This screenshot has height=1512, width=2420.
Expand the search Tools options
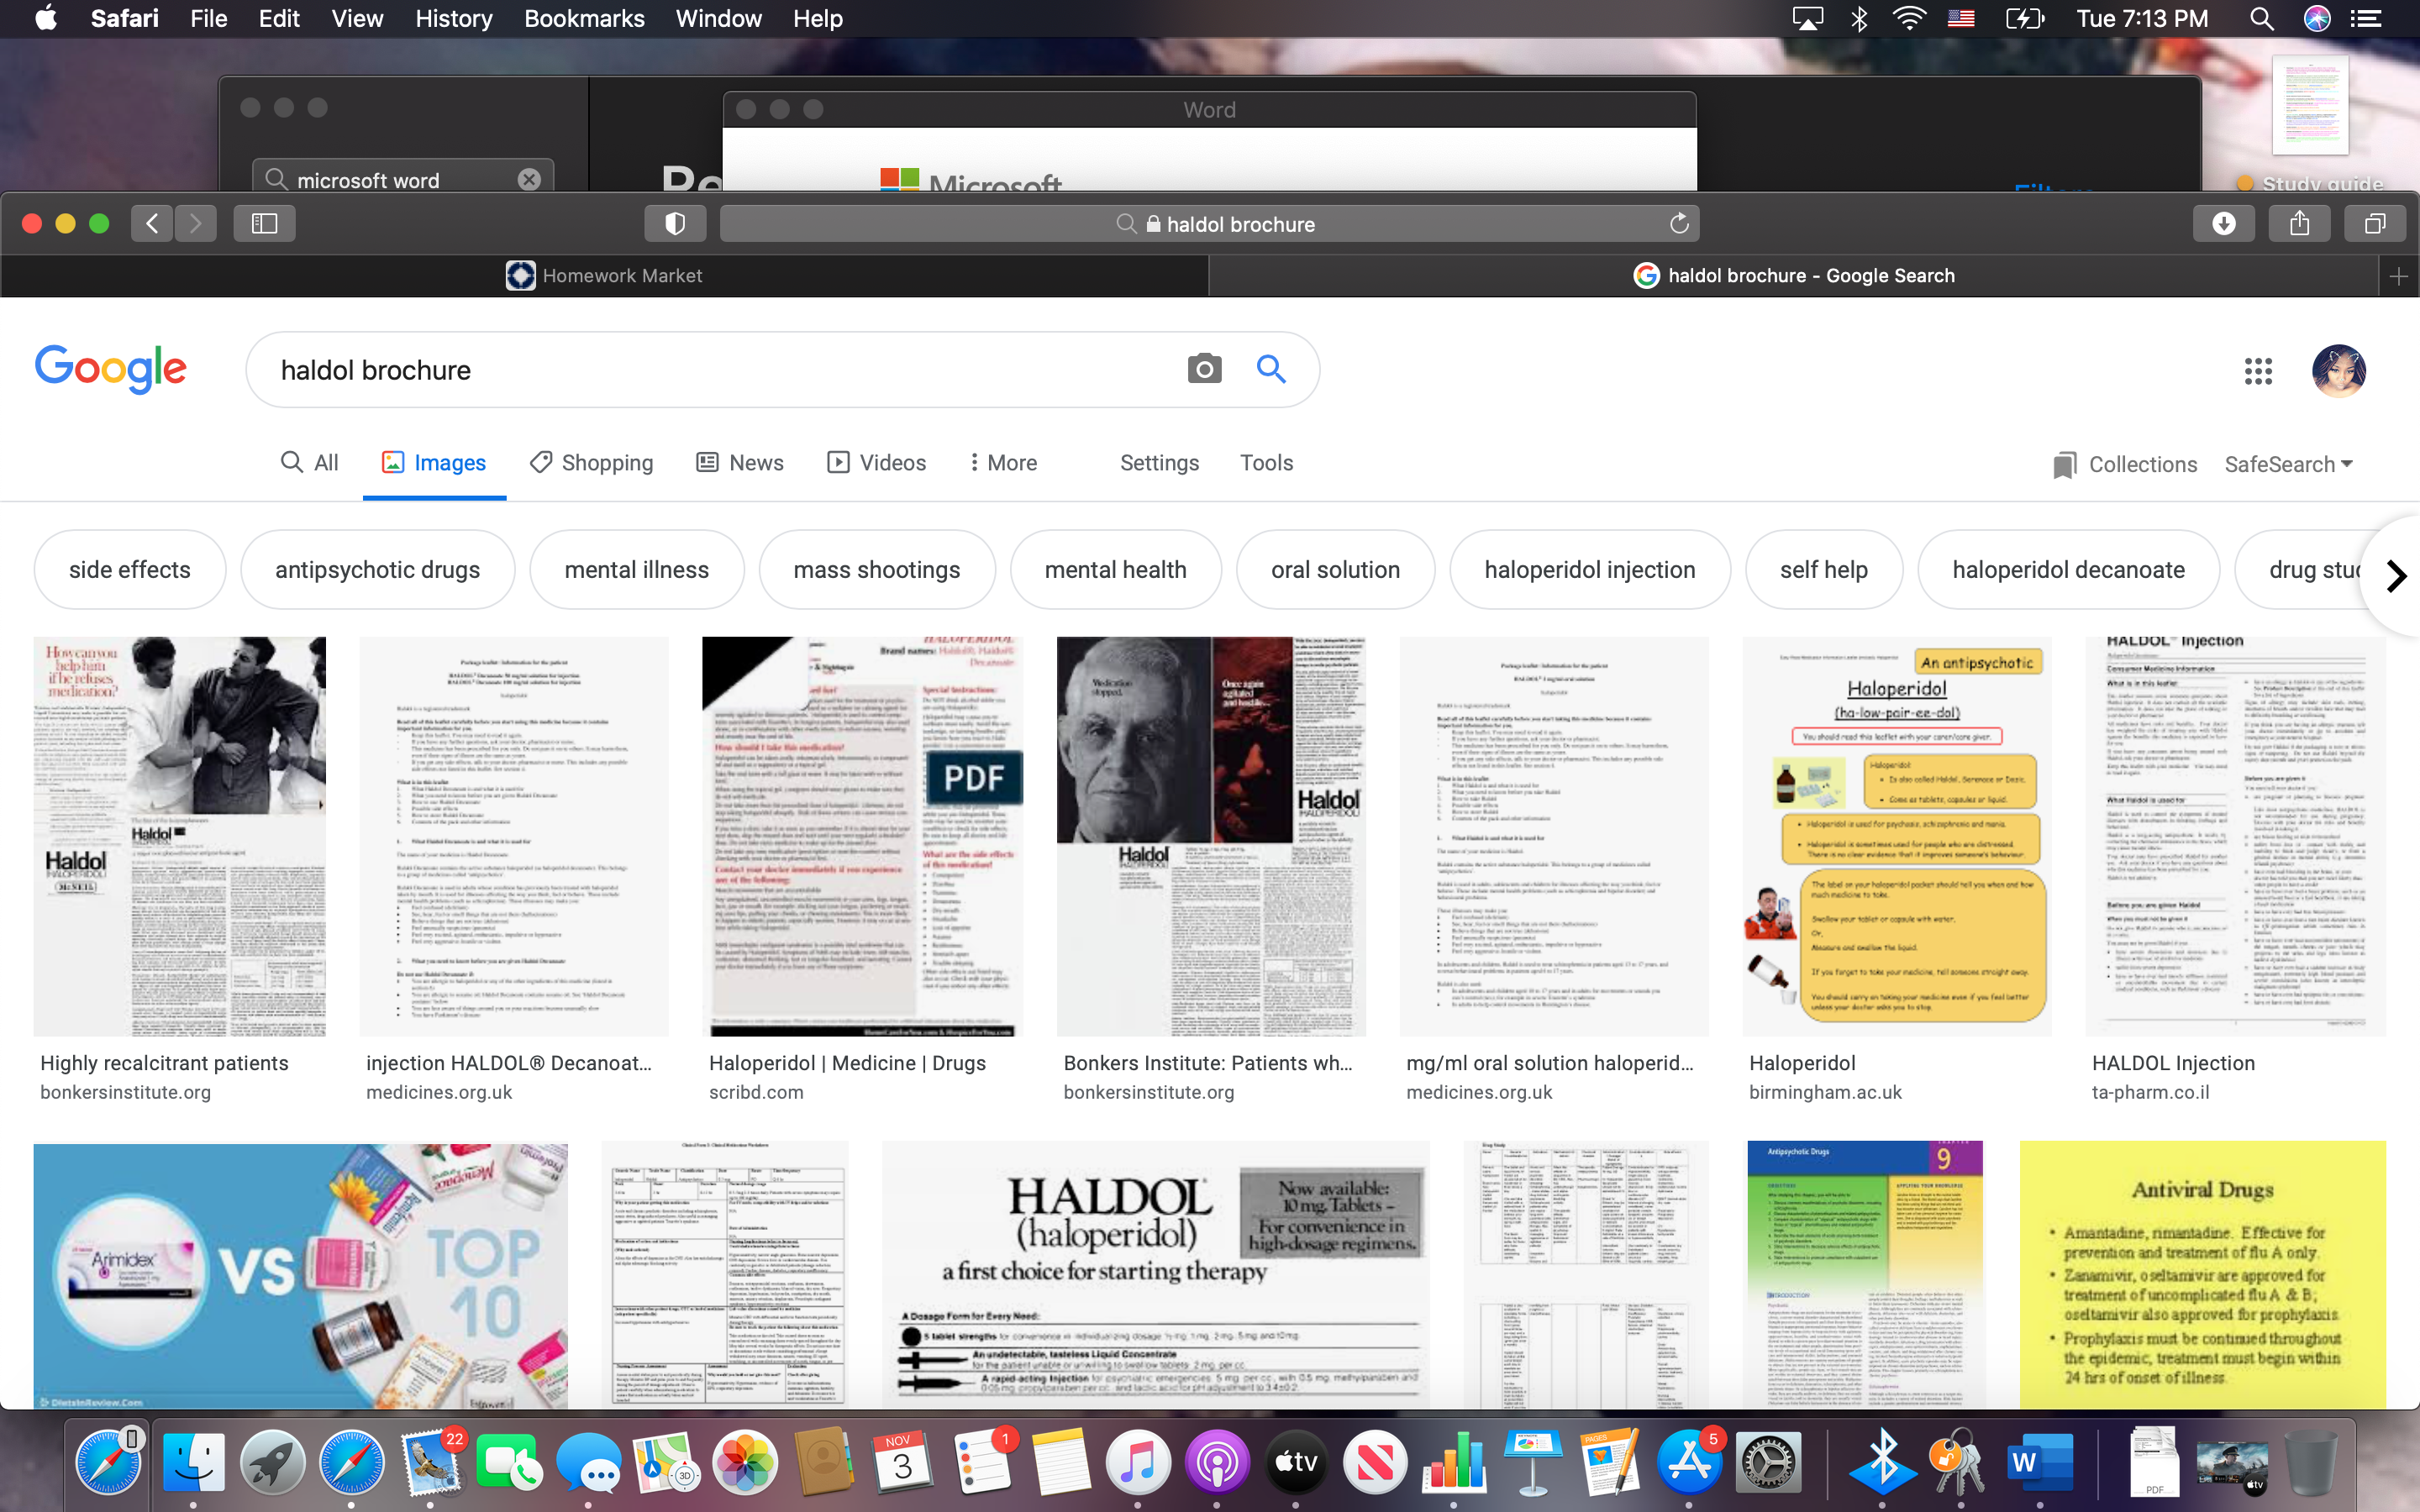[x=1266, y=463]
